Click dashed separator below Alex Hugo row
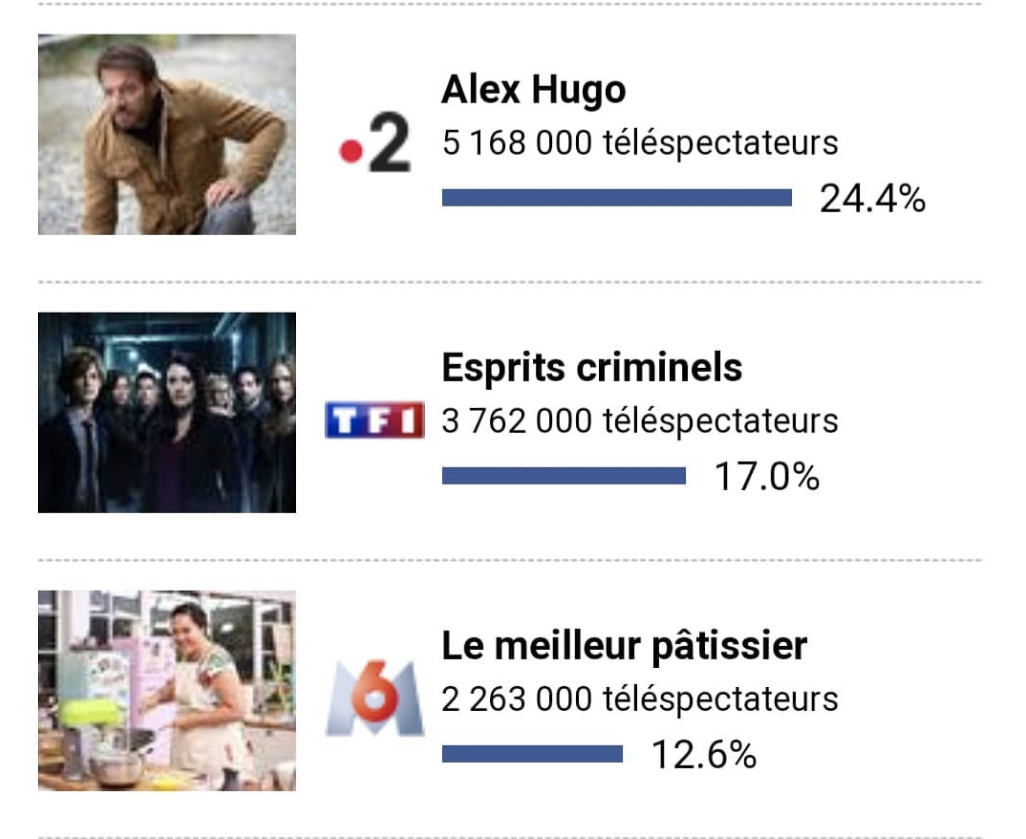This screenshot has height=839, width=1026. coord(510,282)
